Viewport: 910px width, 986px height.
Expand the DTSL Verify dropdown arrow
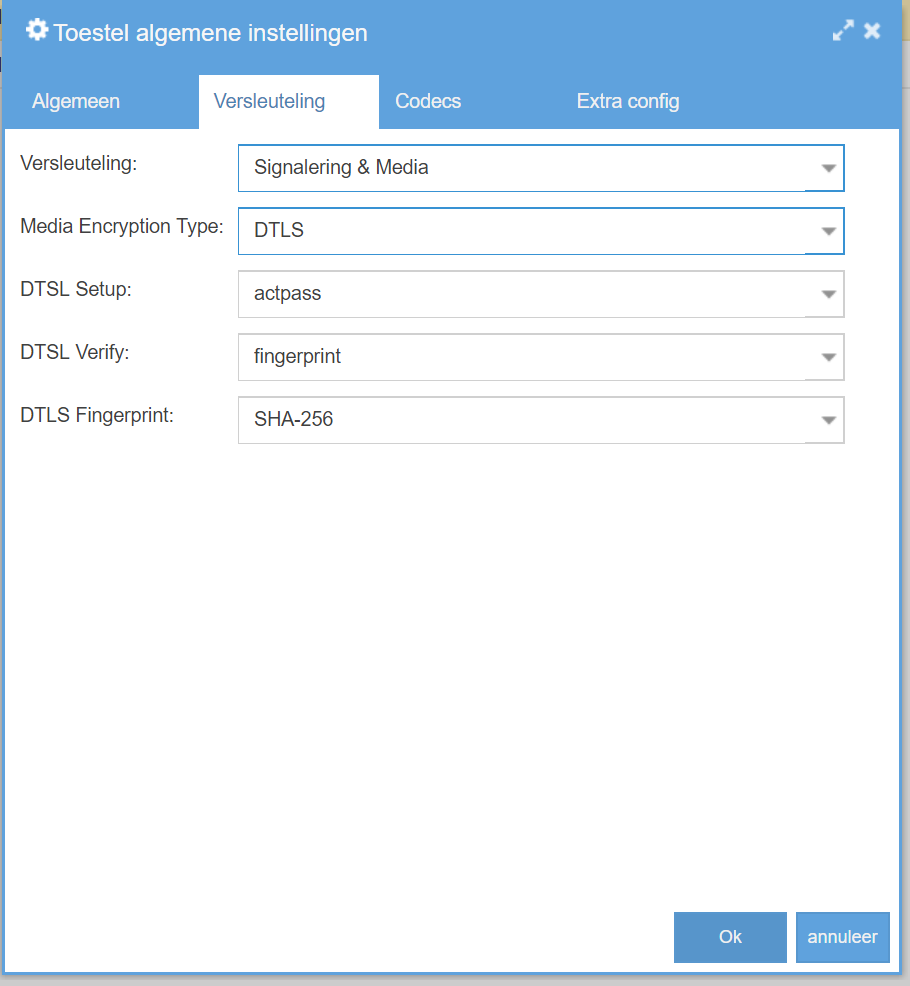tap(827, 357)
